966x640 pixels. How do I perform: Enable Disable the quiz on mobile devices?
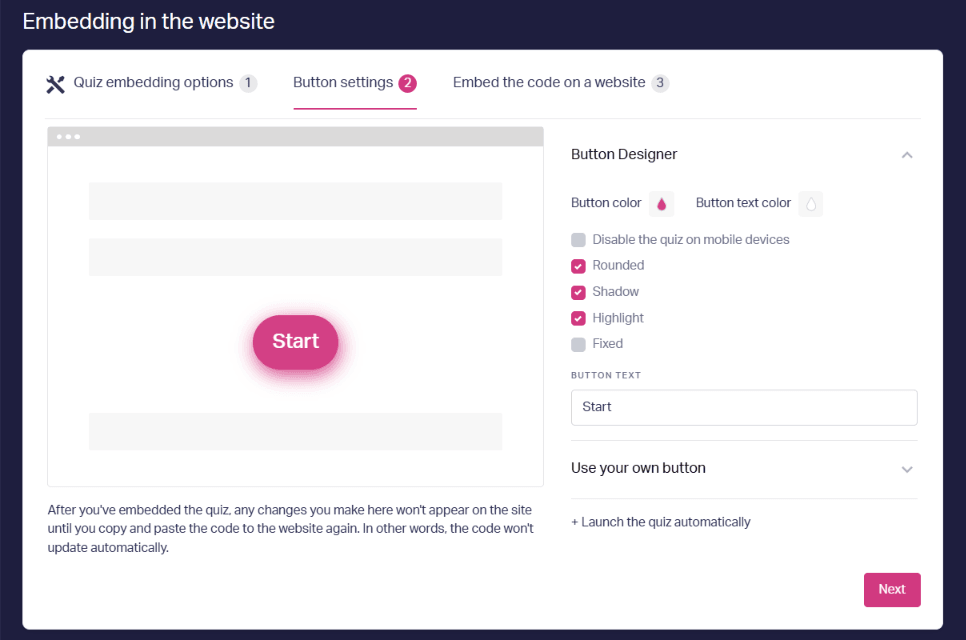(x=578, y=240)
